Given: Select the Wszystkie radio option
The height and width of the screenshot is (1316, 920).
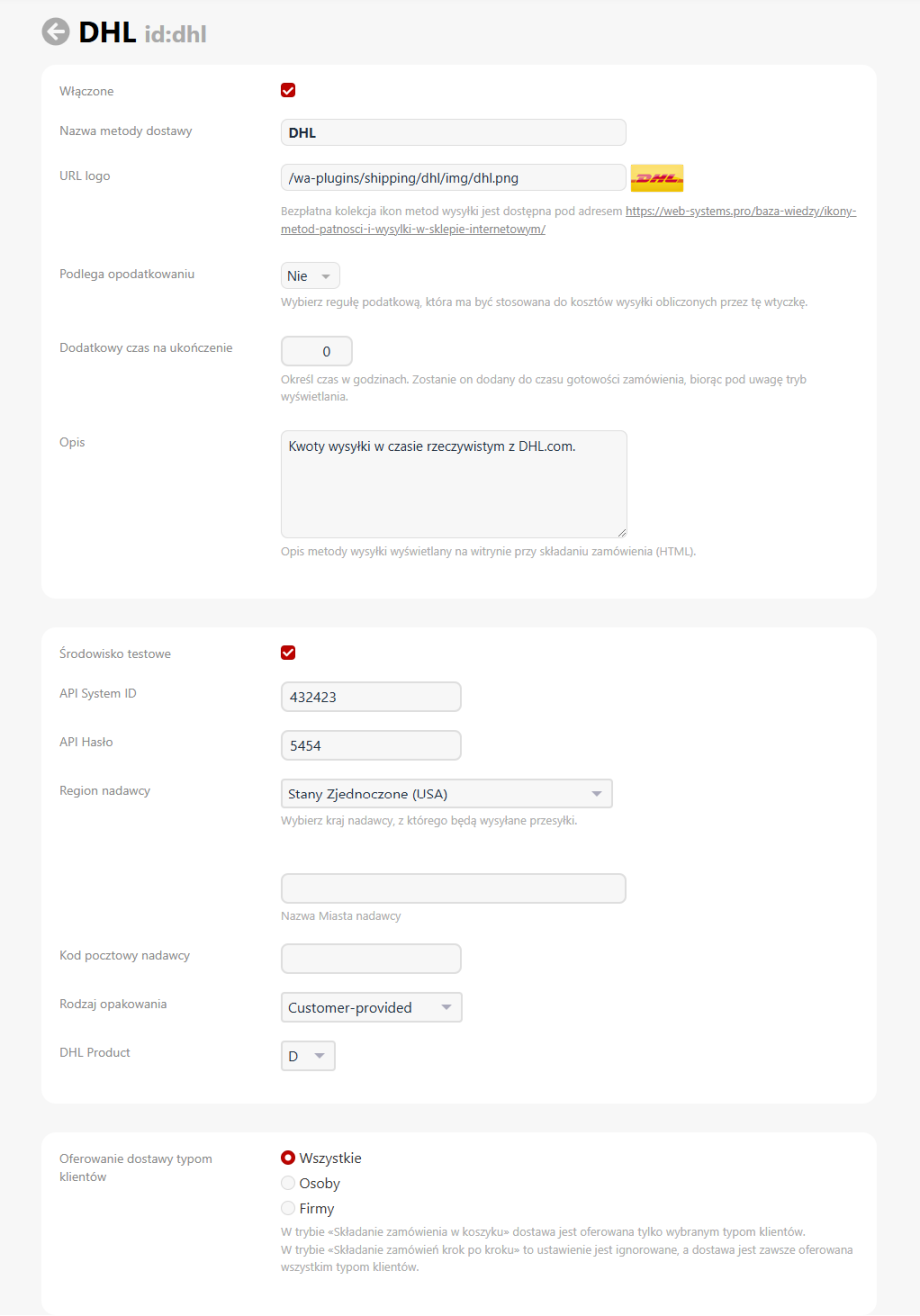Looking at the screenshot, I should tap(288, 1158).
